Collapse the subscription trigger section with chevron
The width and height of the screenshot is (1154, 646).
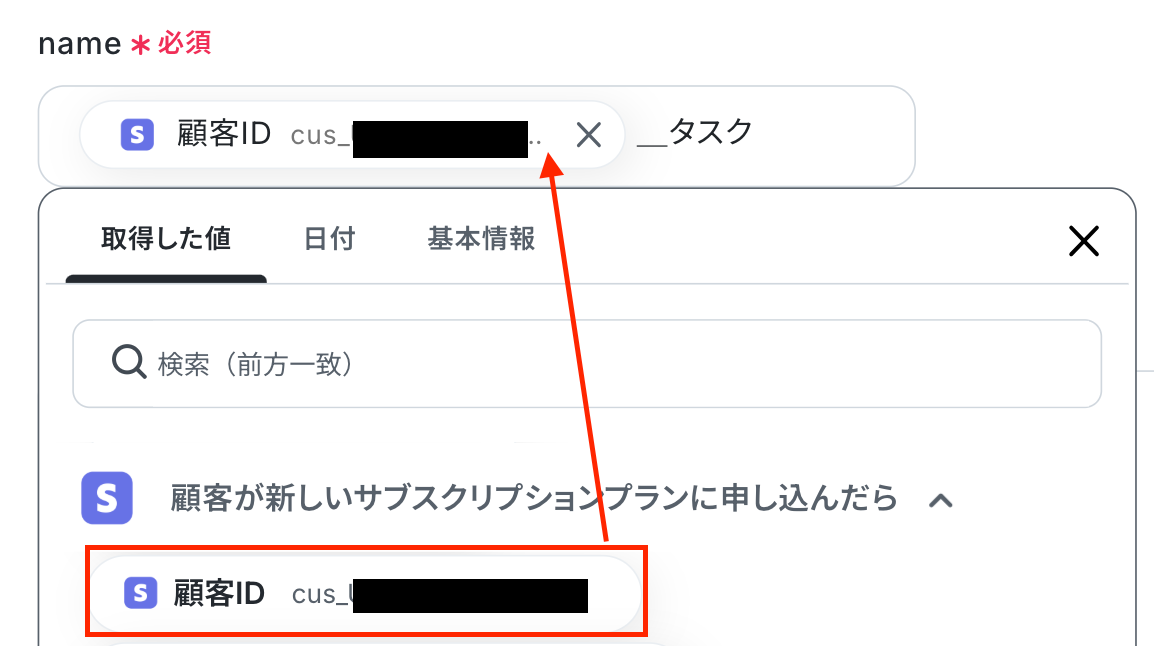click(x=941, y=501)
